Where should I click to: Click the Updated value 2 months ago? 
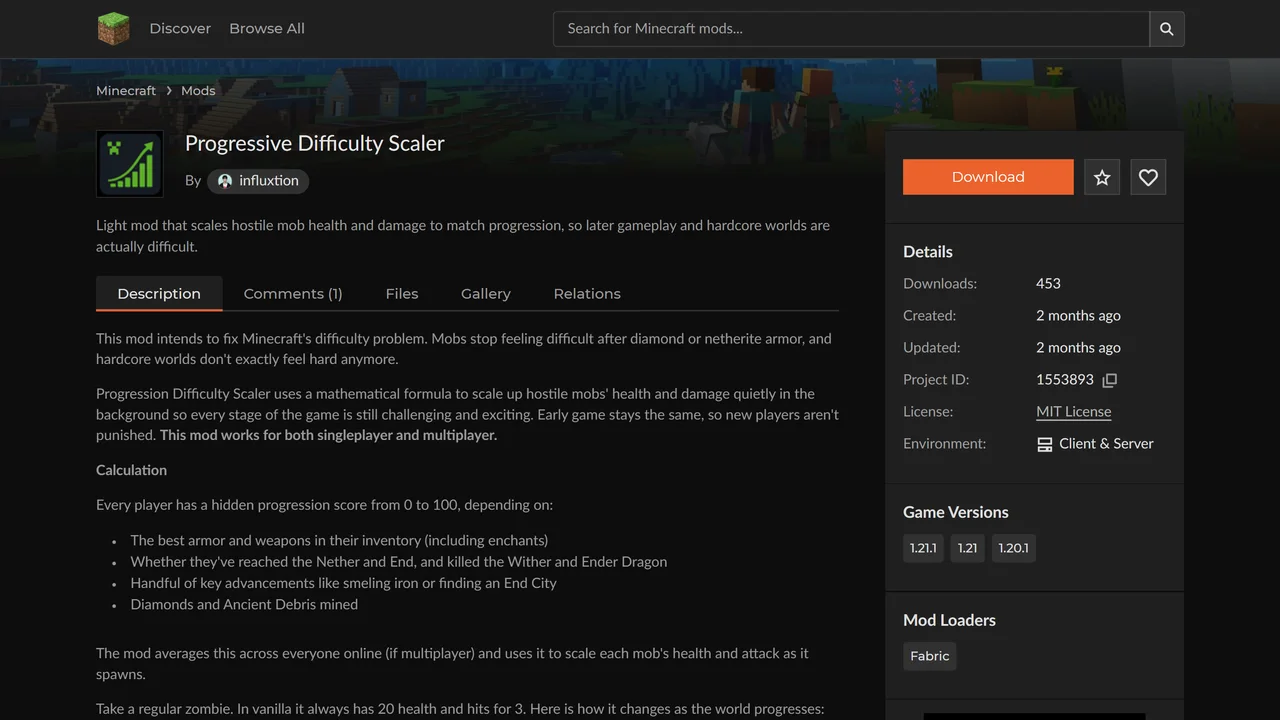coord(1078,348)
